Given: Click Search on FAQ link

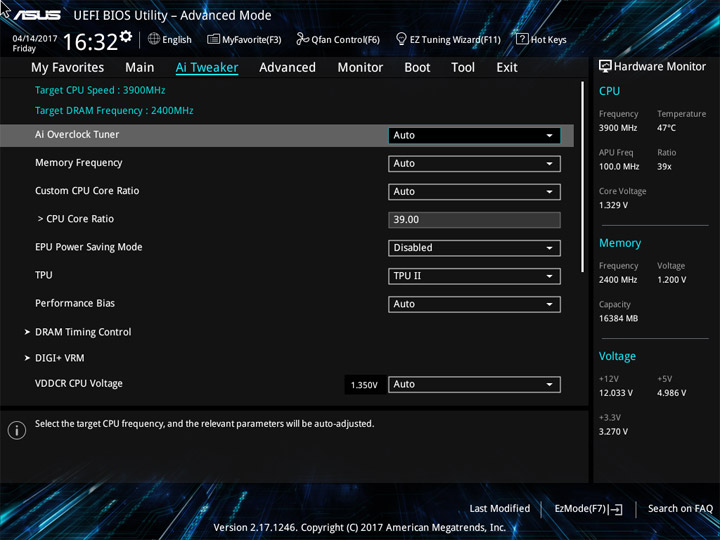Looking at the screenshot, I should (x=680, y=508).
